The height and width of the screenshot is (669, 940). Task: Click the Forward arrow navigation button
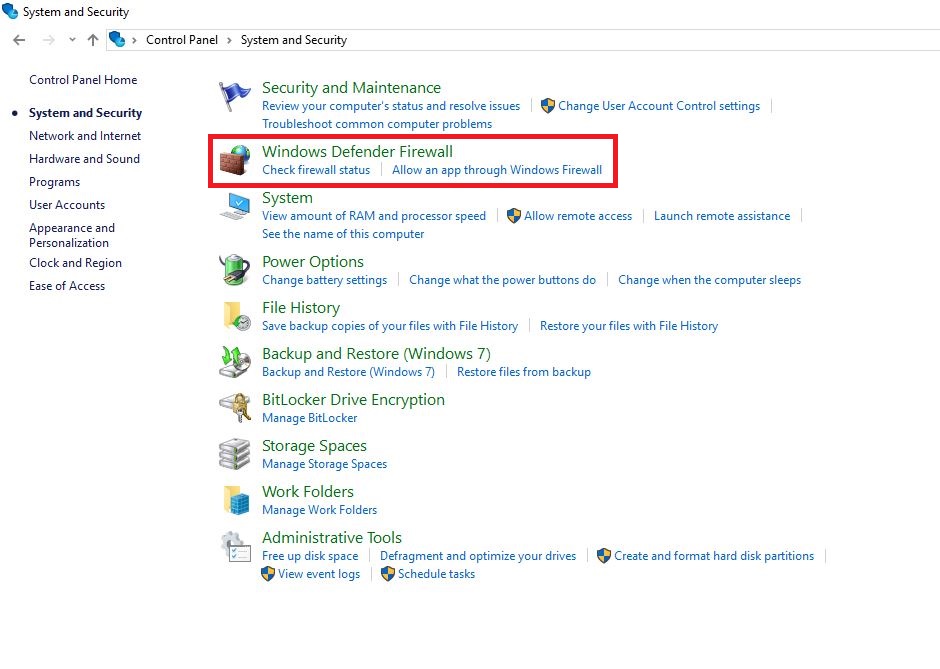49,40
